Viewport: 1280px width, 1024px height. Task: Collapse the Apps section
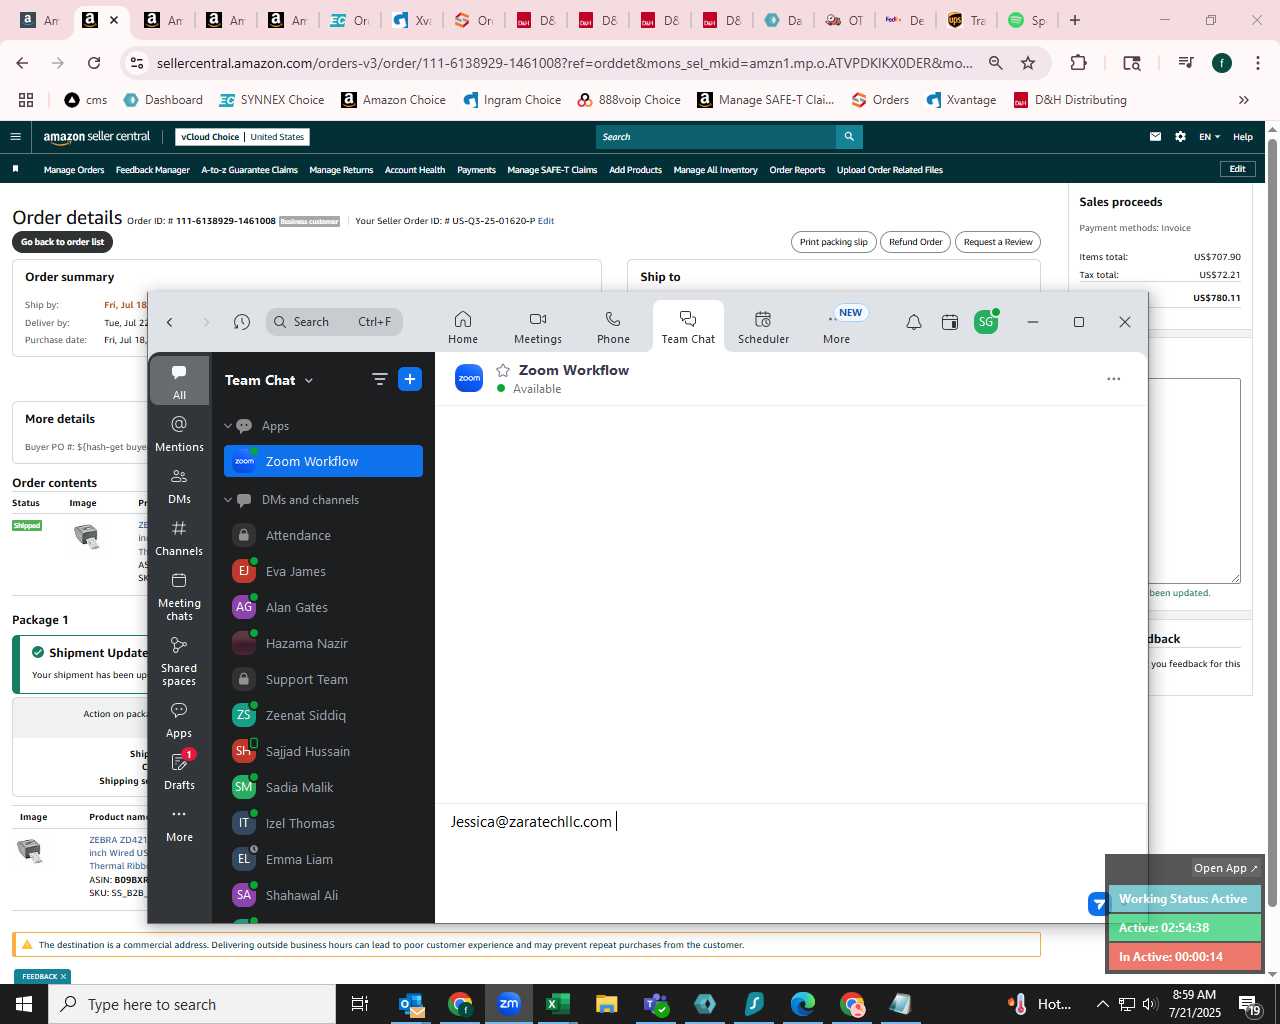click(228, 426)
